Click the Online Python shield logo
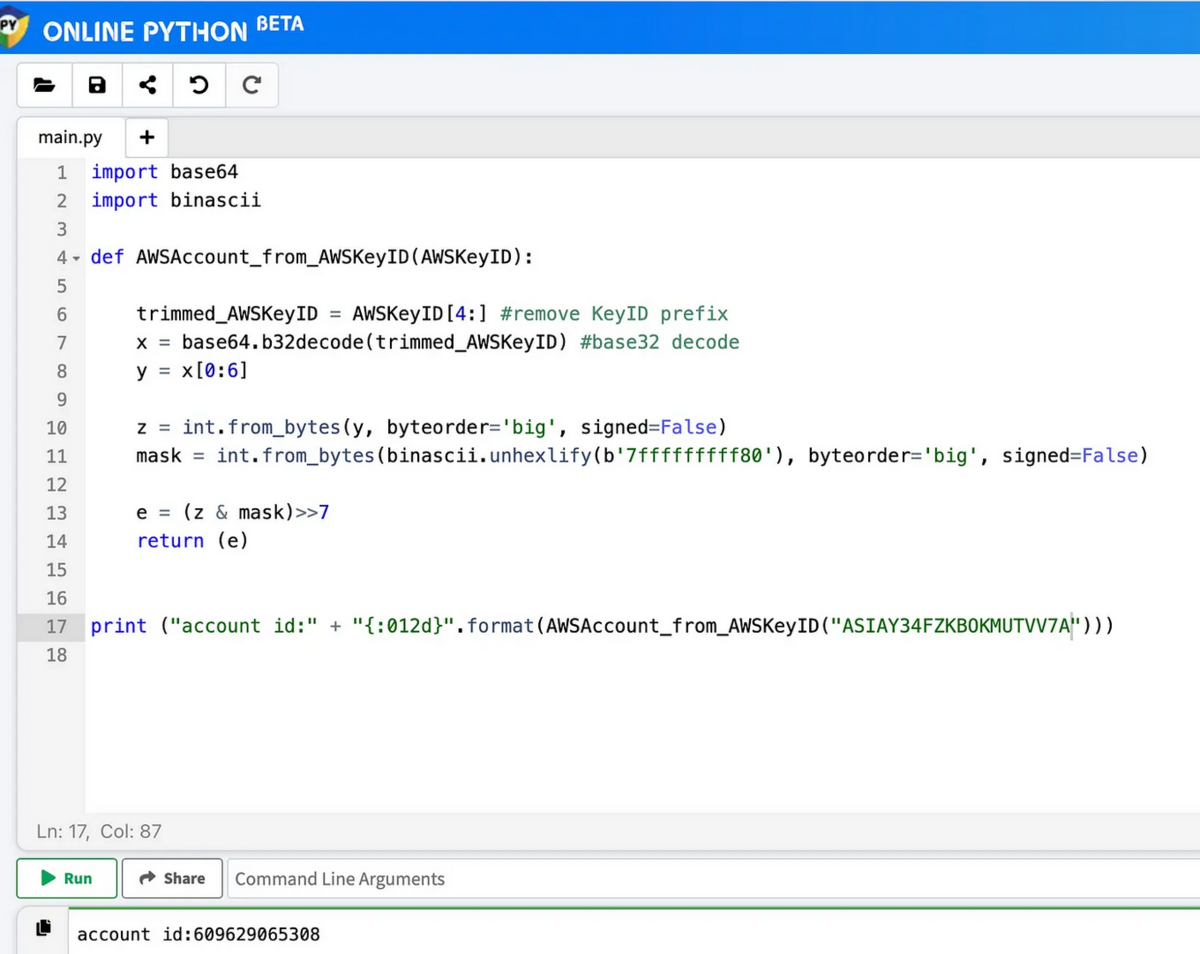Viewport: 1200px width, 954px height. tap(13, 27)
